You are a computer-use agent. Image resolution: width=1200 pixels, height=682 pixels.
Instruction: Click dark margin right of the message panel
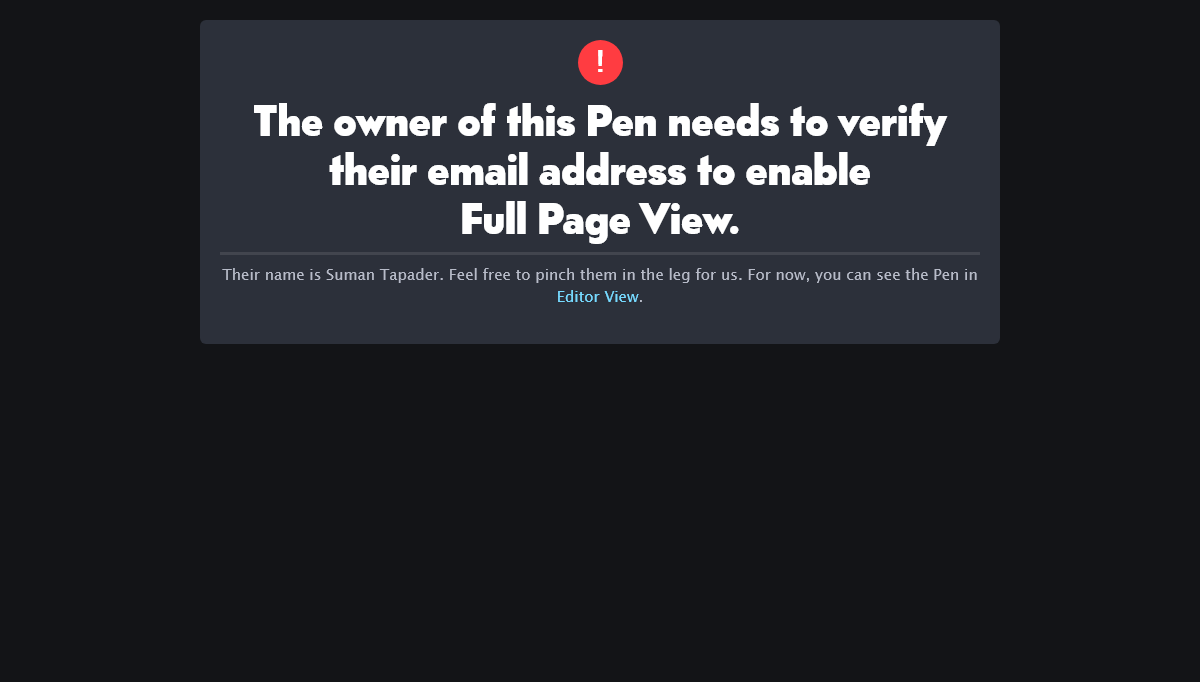pos(1100,180)
